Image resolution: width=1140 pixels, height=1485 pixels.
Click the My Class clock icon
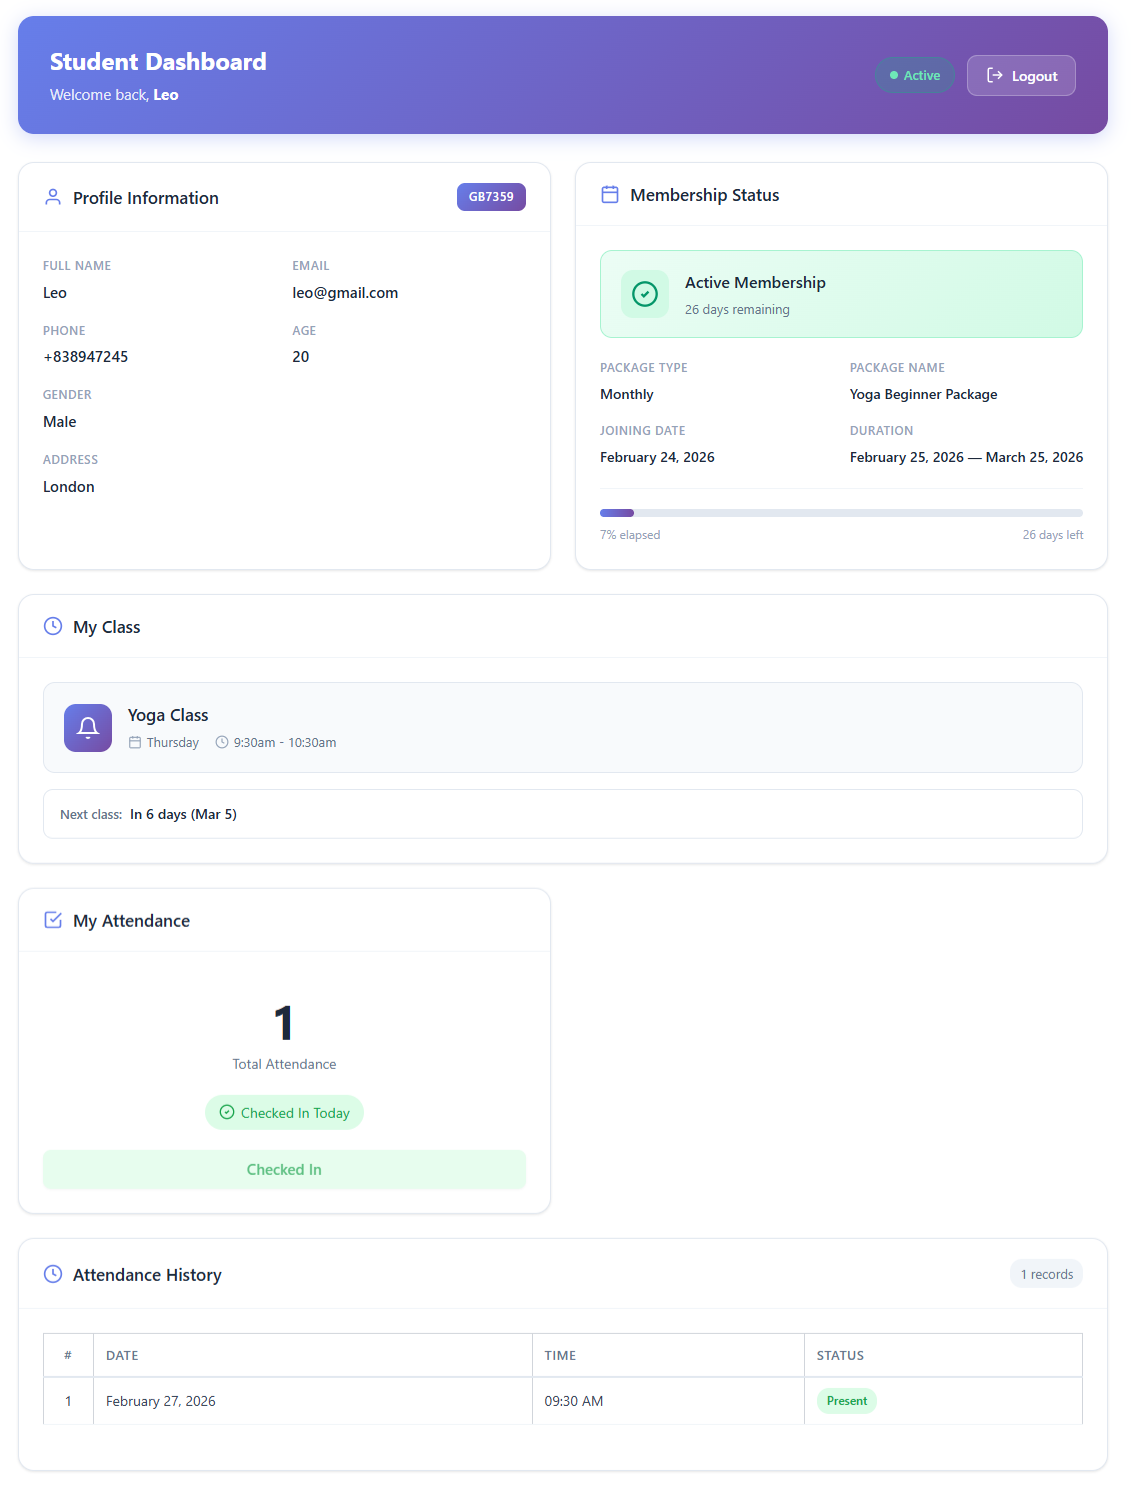pos(53,626)
